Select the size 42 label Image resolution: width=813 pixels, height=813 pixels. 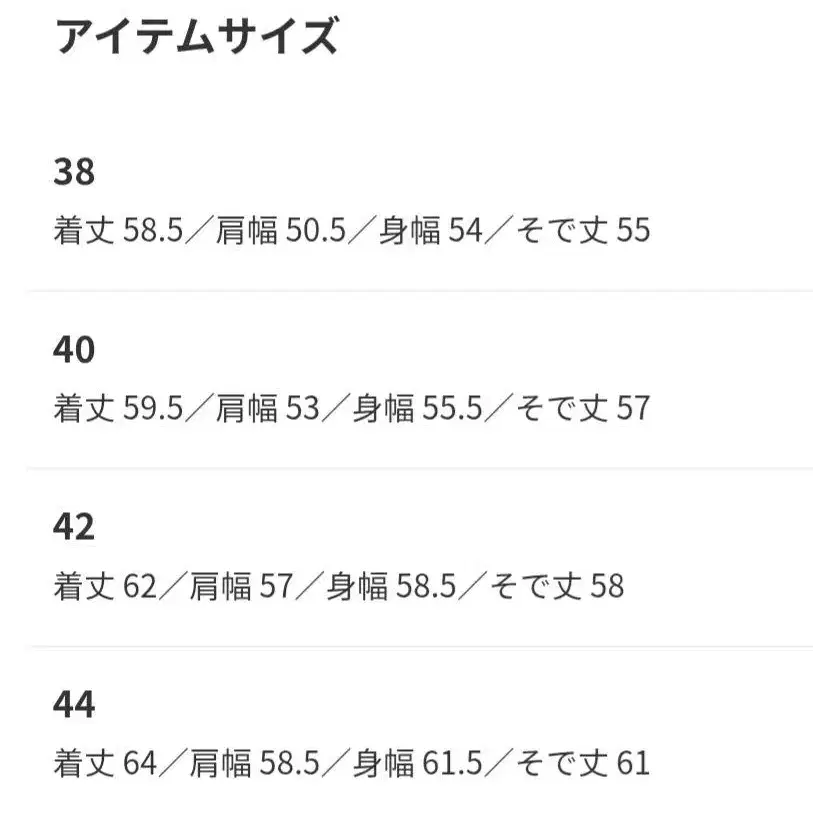[x=74, y=527]
